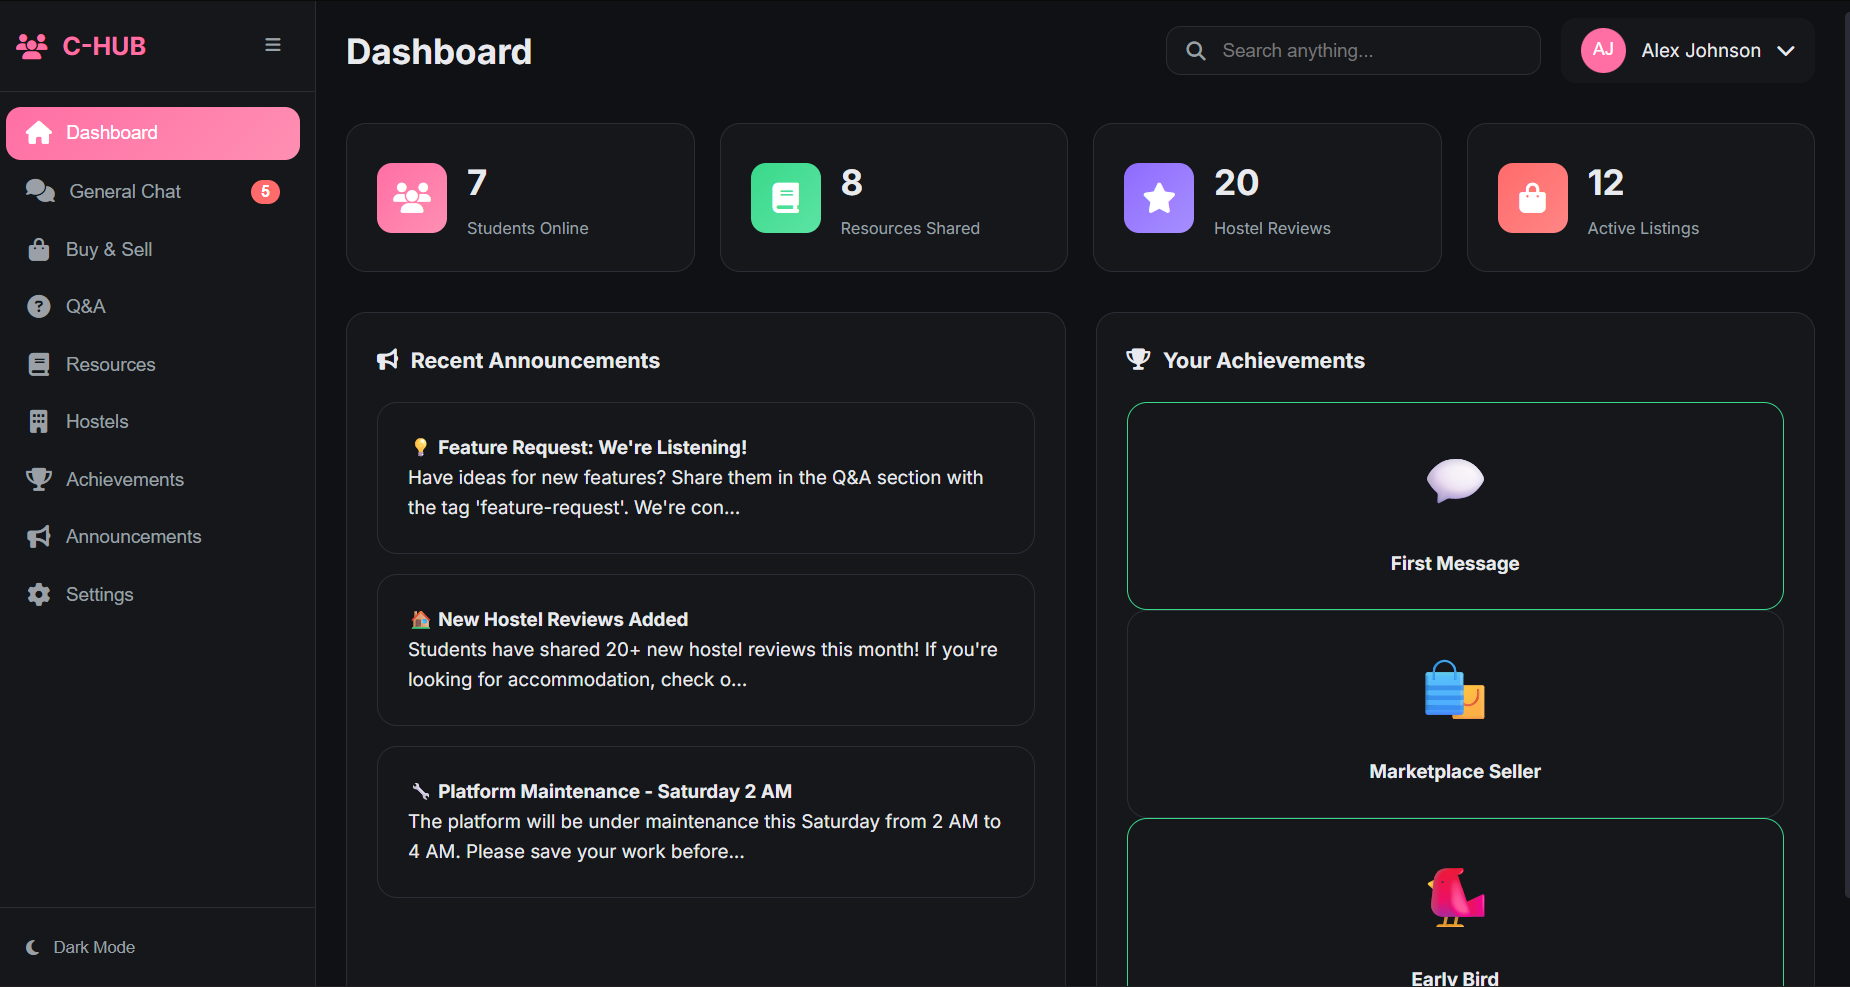1850x987 pixels.
Task: Click the page vertical scrollbar
Action: 1846,450
